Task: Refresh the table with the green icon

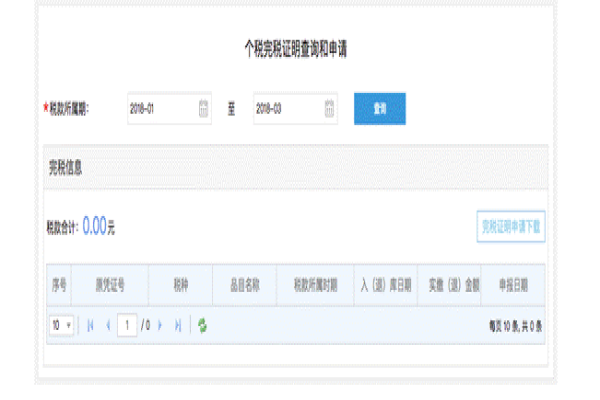Action: click(x=202, y=325)
